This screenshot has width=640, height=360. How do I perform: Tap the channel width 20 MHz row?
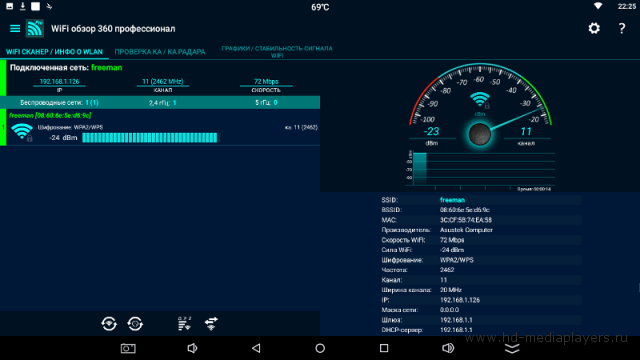click(481, 290)
